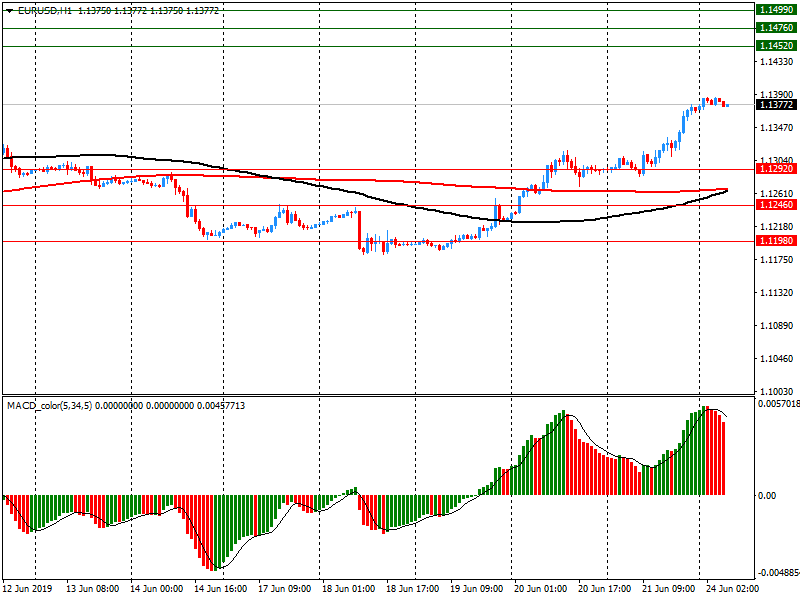This screenshot has height=600, width=800.
Task: Click the 1.10460 price scale value
Action: tap(777, 359)
